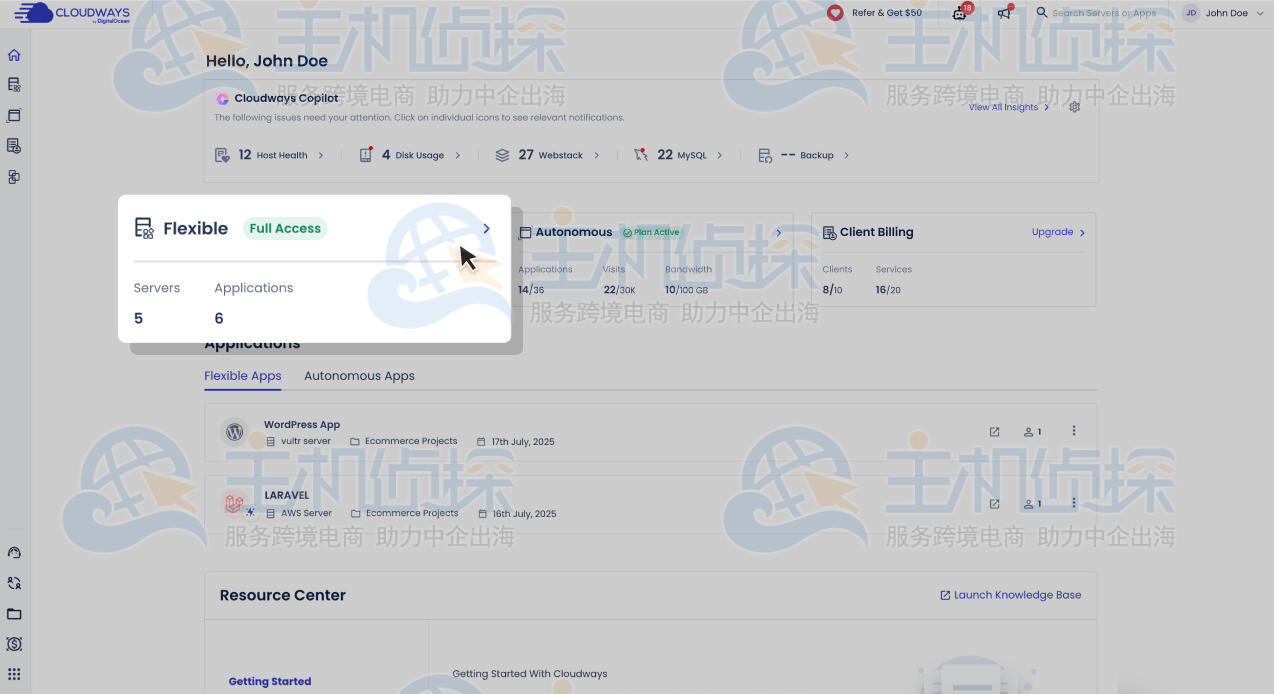Click the Full Access badge
Image resolution: width=1274 pixels, height=694 pixels.
tap(285, 228)
